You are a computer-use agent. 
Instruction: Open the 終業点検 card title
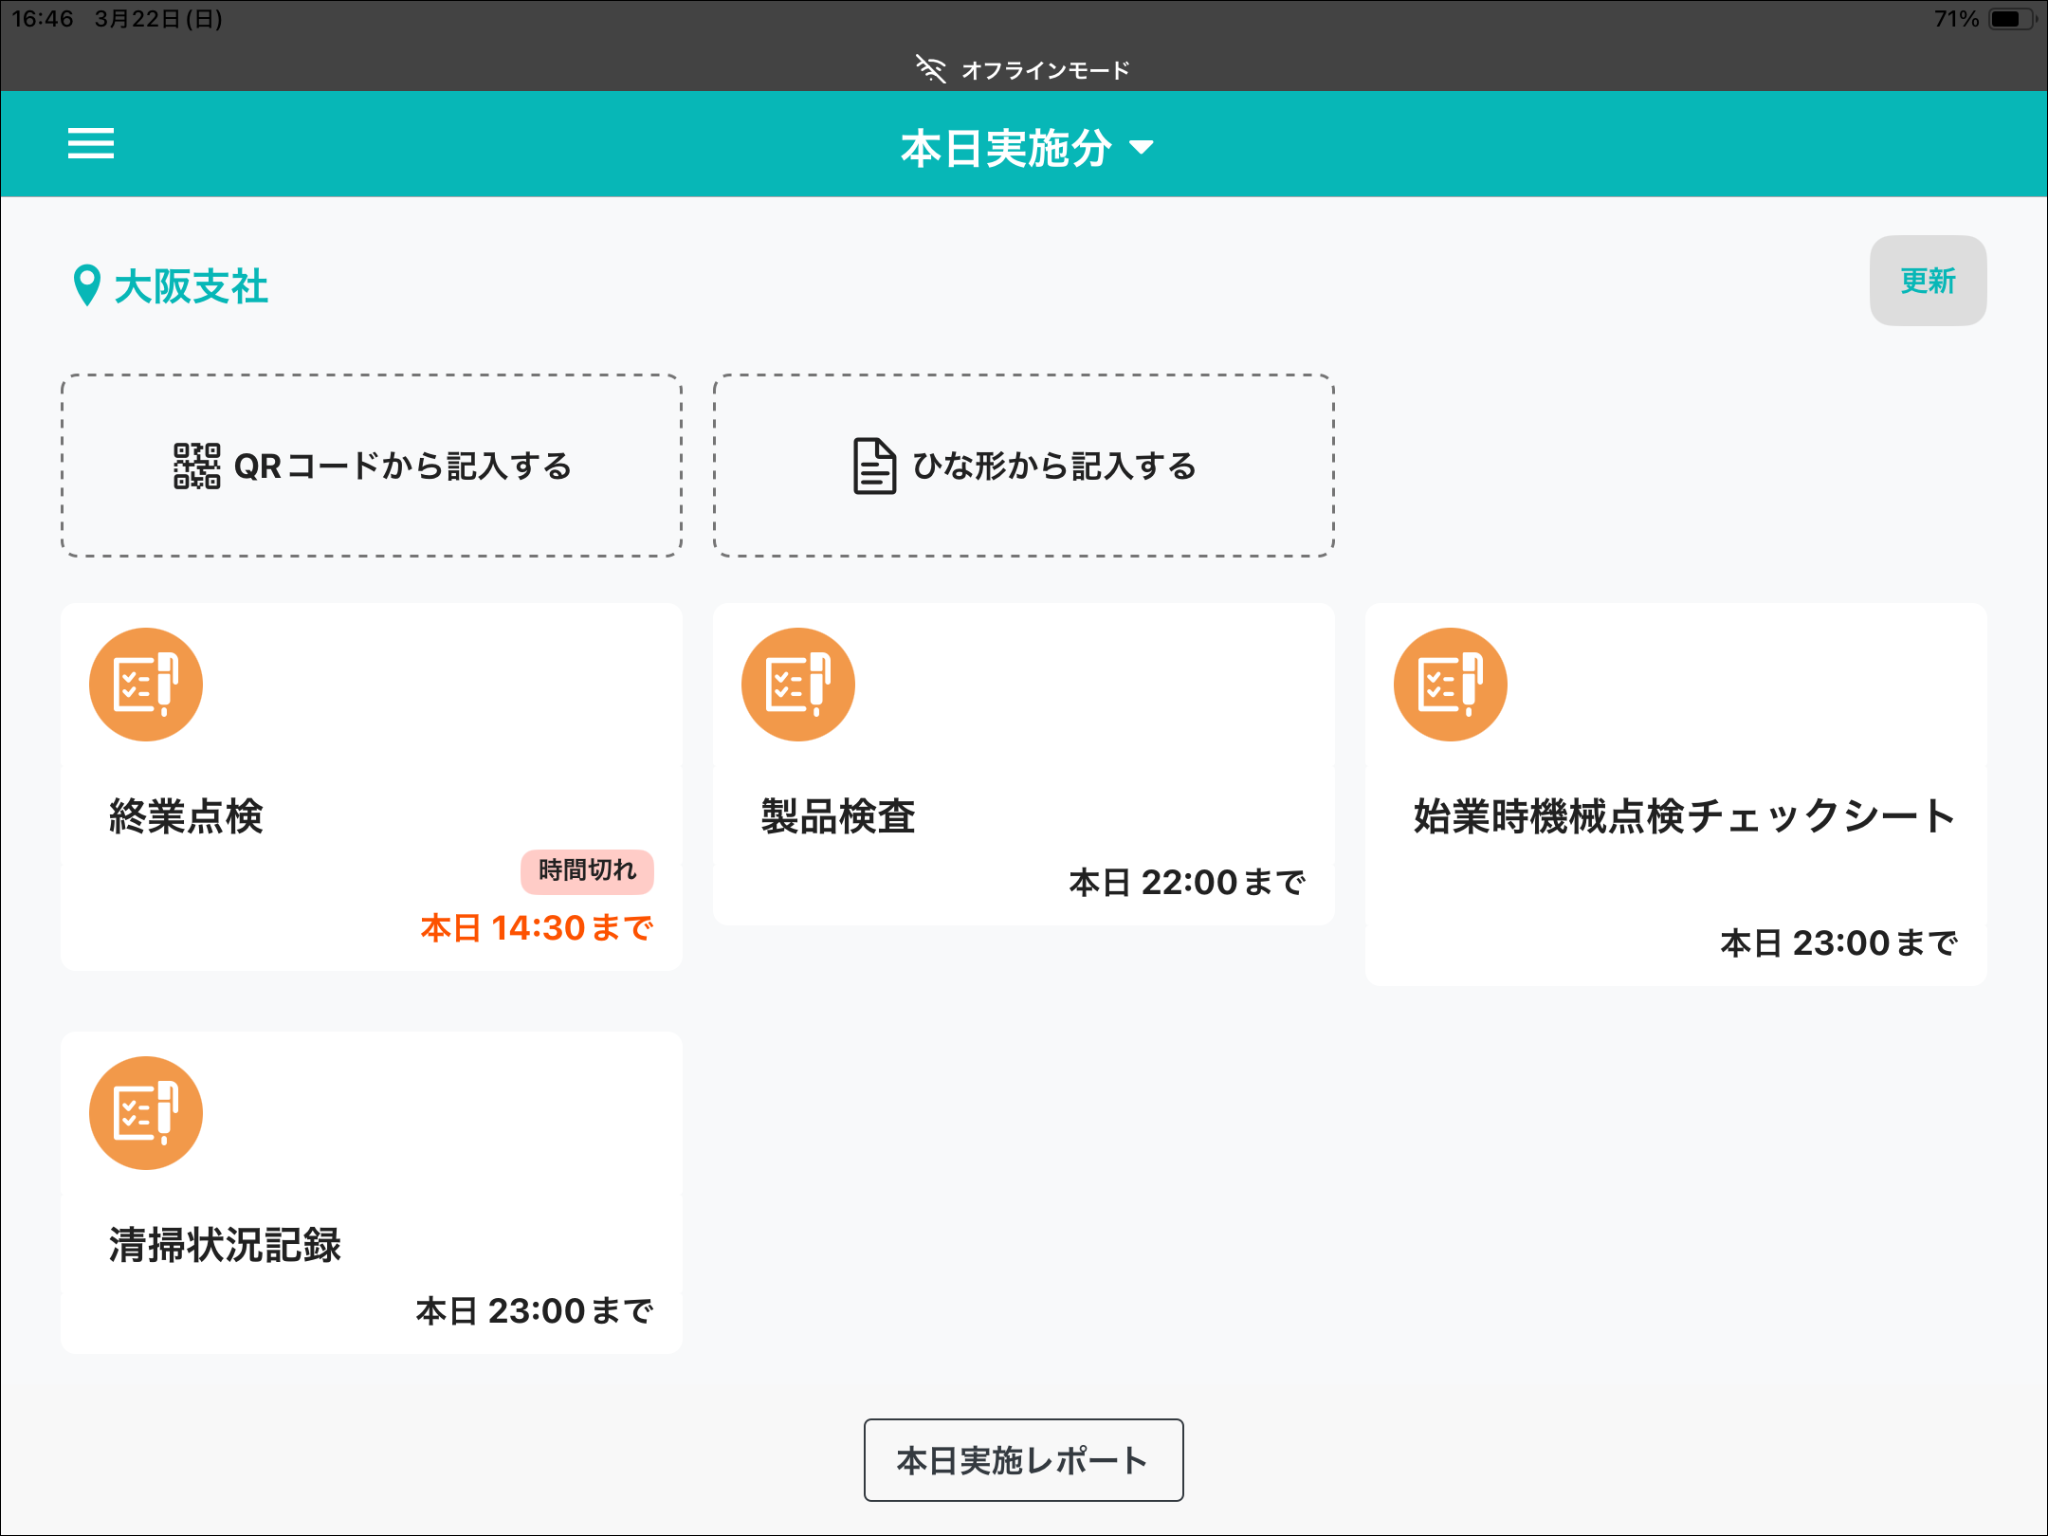186,816
